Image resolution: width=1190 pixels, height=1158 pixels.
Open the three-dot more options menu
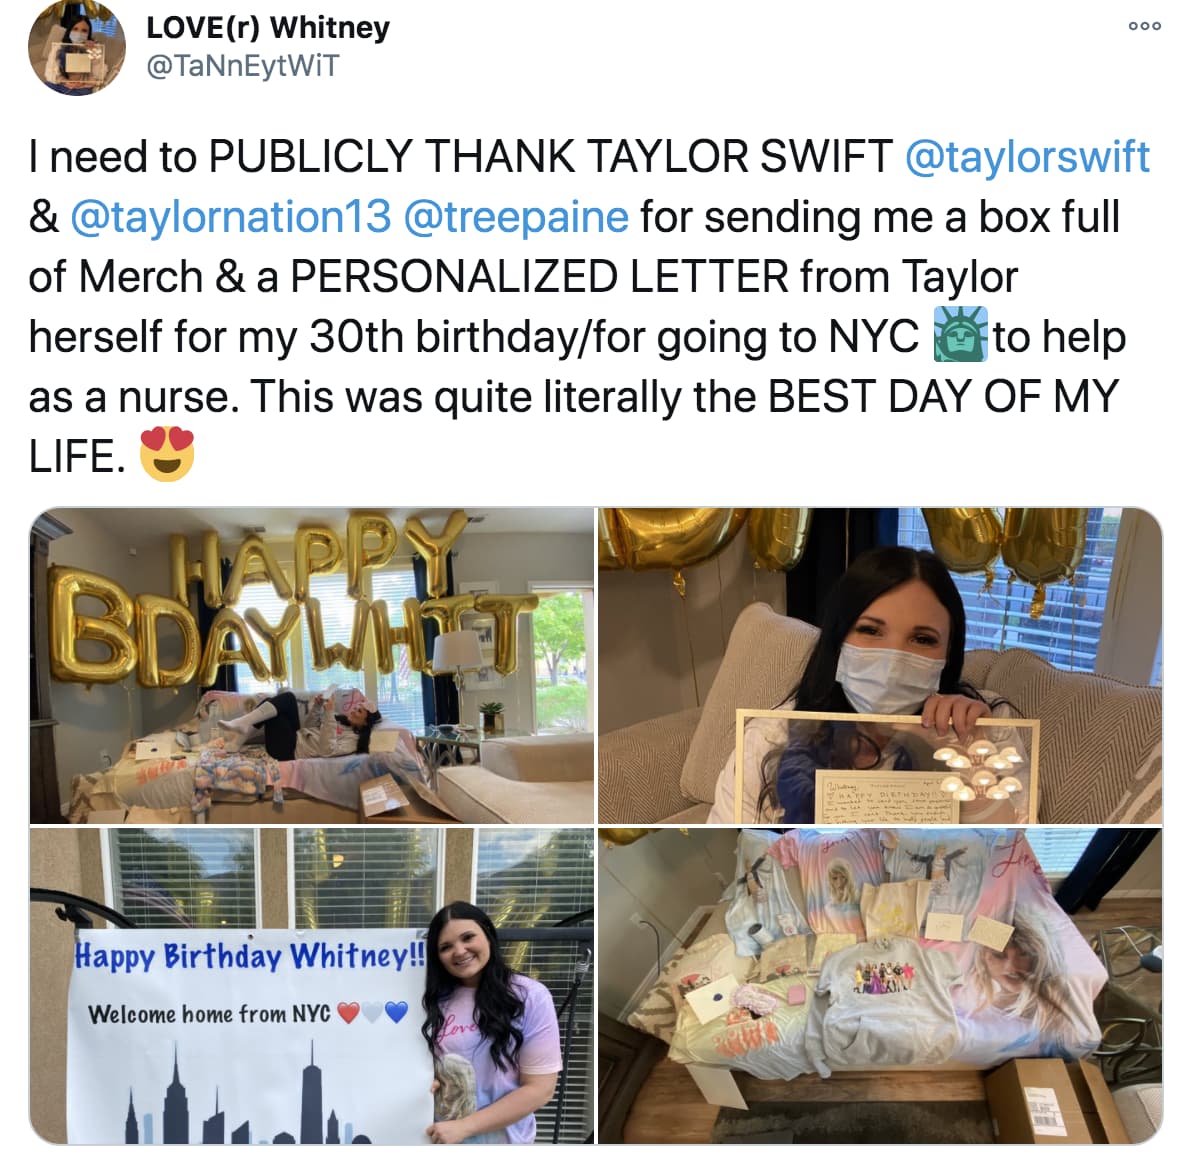coord(1144,26)
